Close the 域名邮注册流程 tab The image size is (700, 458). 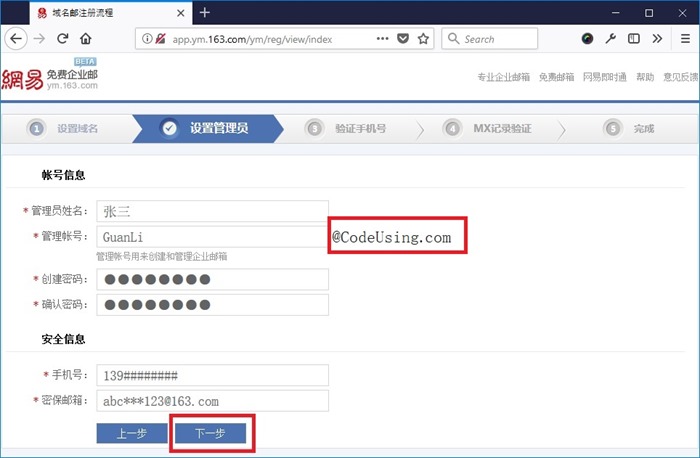[x=180, y=13]
